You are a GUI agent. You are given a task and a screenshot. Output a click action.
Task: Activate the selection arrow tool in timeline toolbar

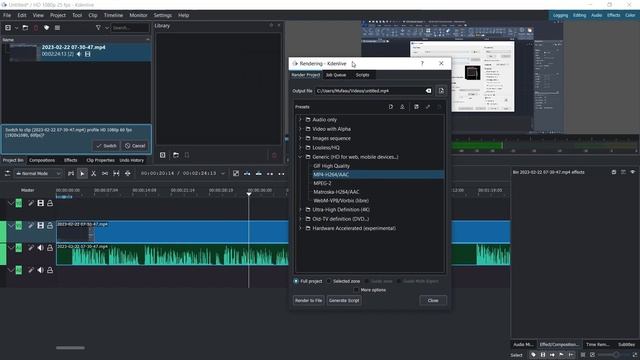pos(82,173)
